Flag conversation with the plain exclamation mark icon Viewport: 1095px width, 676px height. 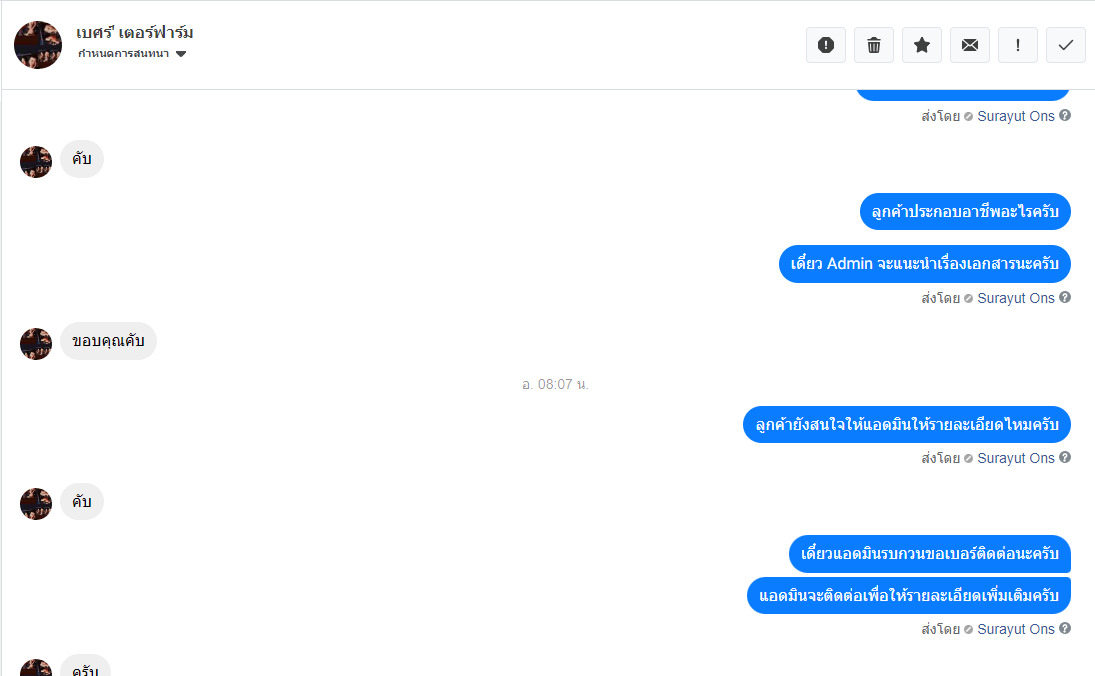(1017, 45)
